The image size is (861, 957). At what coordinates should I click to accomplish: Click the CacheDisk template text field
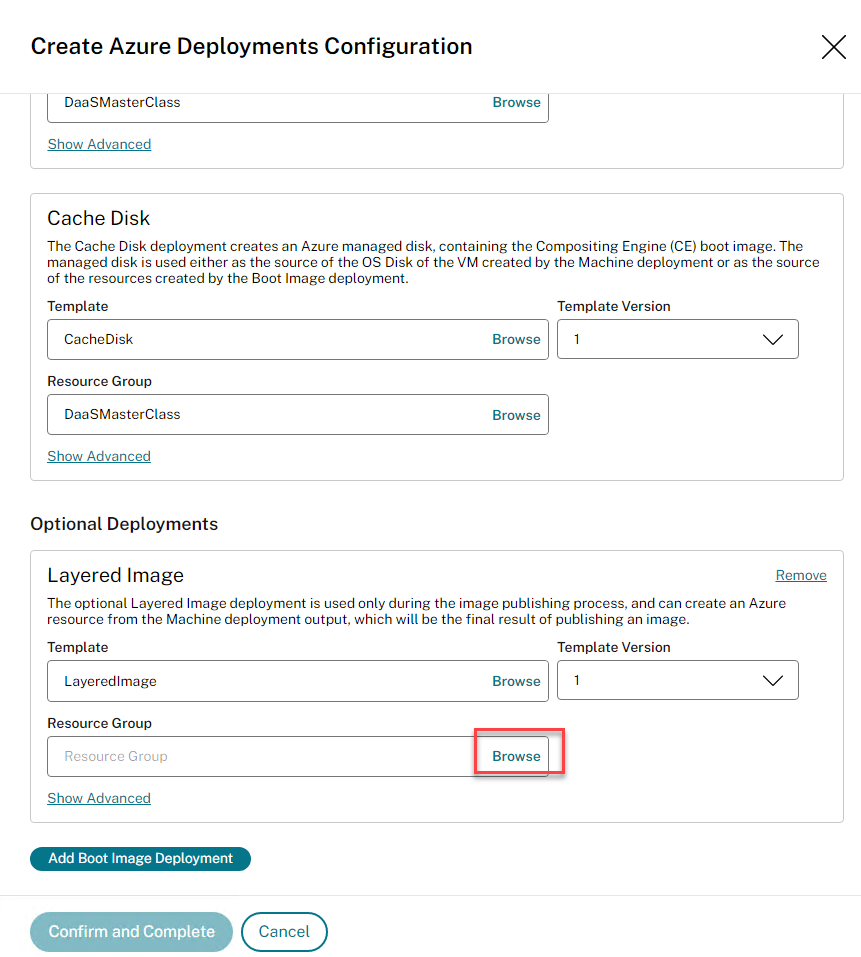[x=260, y=339]
